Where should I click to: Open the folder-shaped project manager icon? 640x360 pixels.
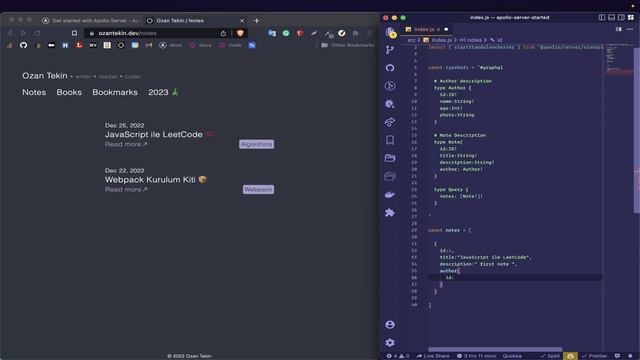point(390,158)
